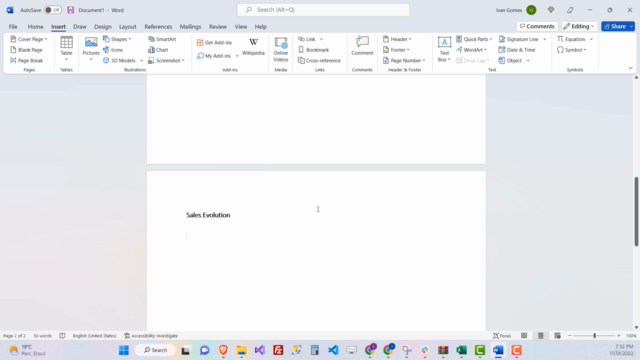Click English (United States) language indicator
Screen dimensions: 640x360
pos(94,336)
